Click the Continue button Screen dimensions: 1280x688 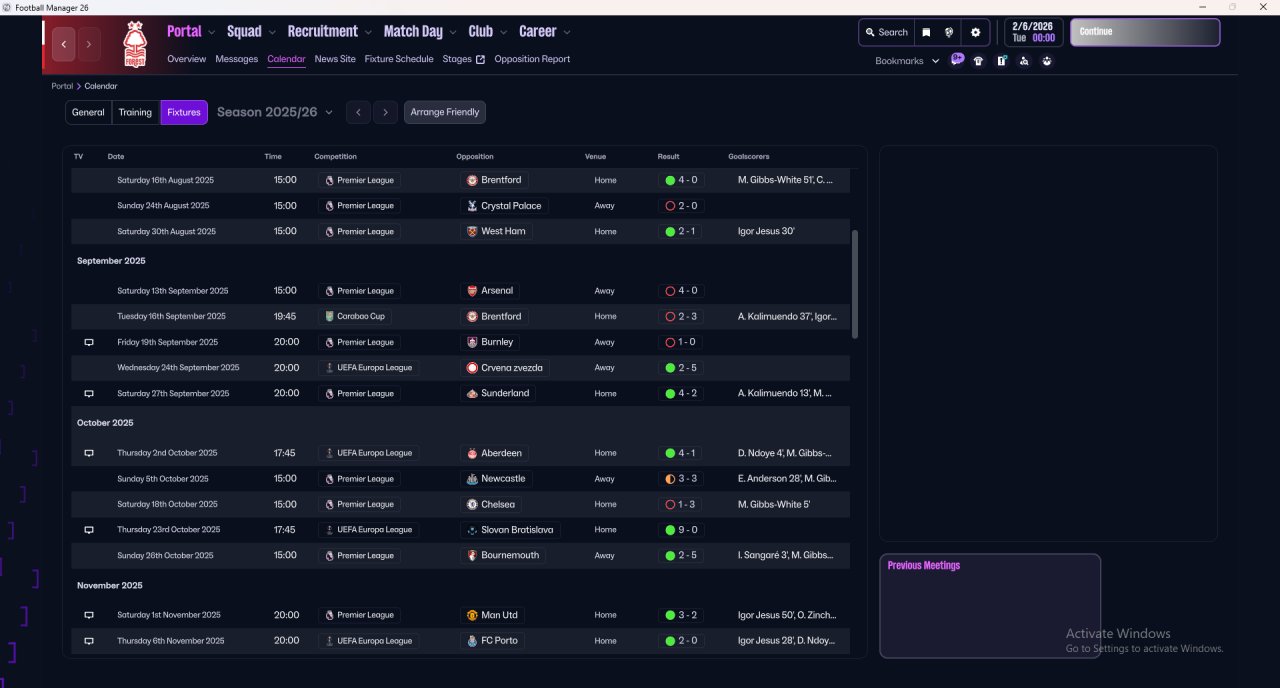pos(1145,32)
